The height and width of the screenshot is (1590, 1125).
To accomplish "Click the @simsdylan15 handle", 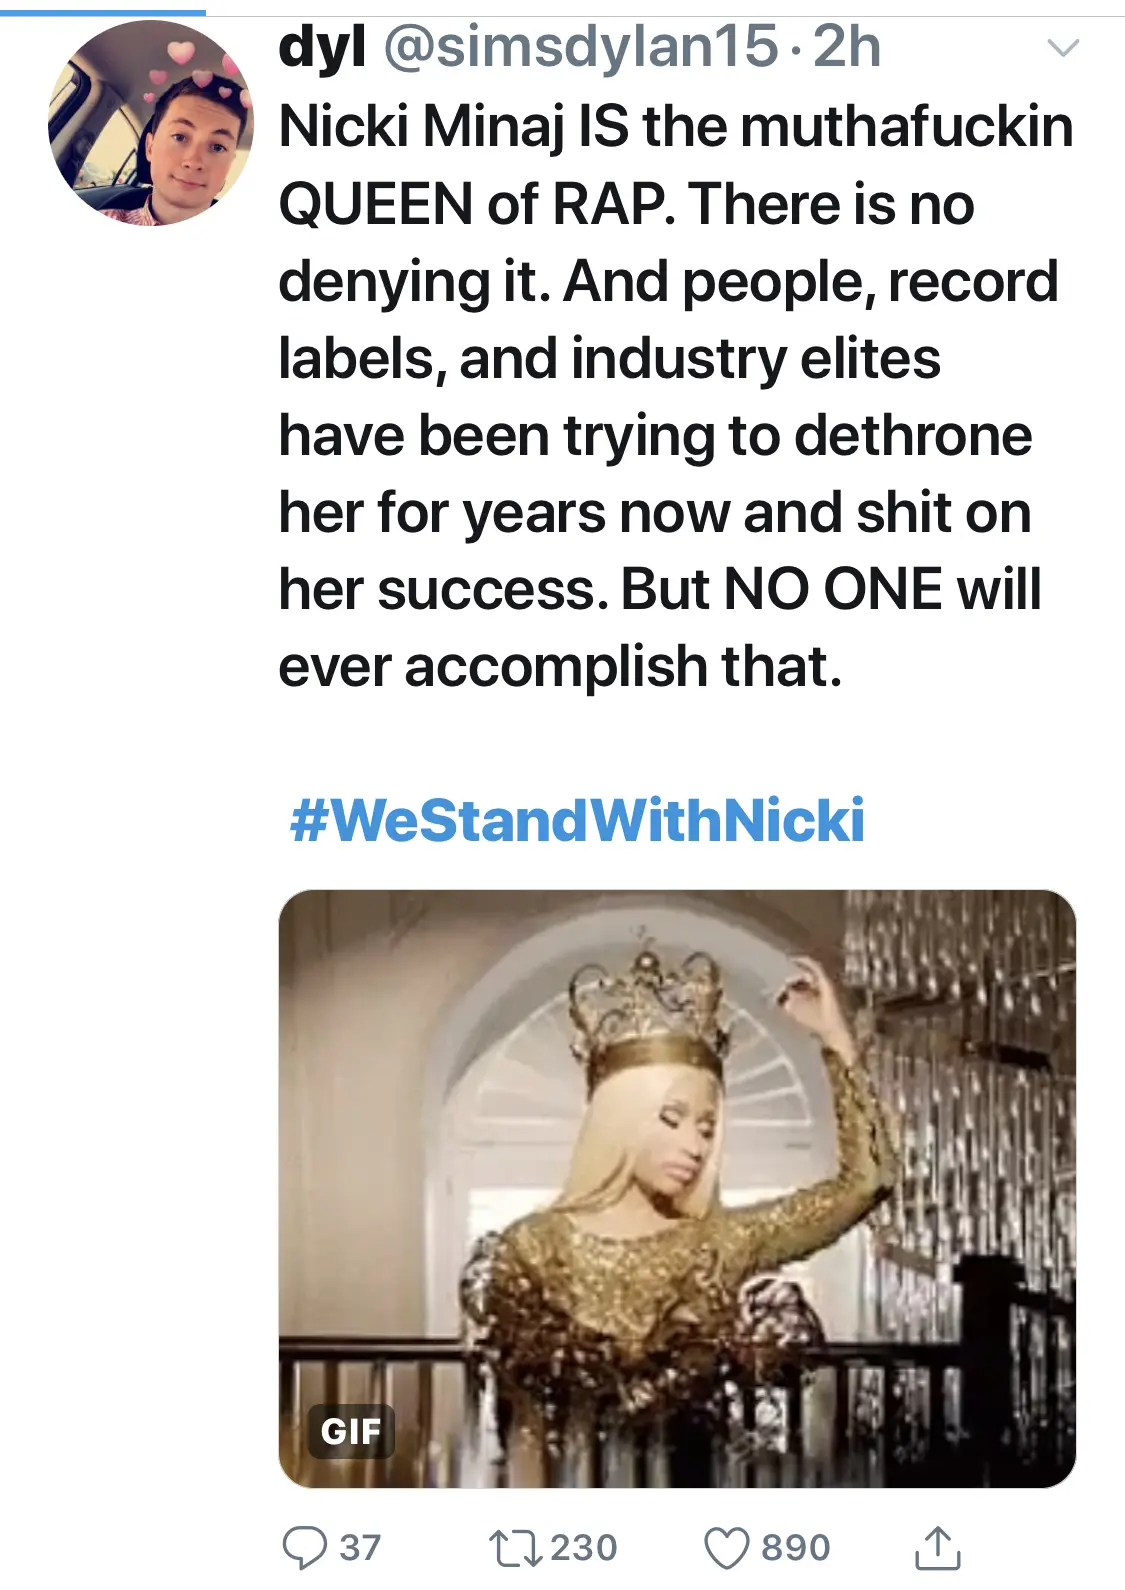I will [580, 47].
